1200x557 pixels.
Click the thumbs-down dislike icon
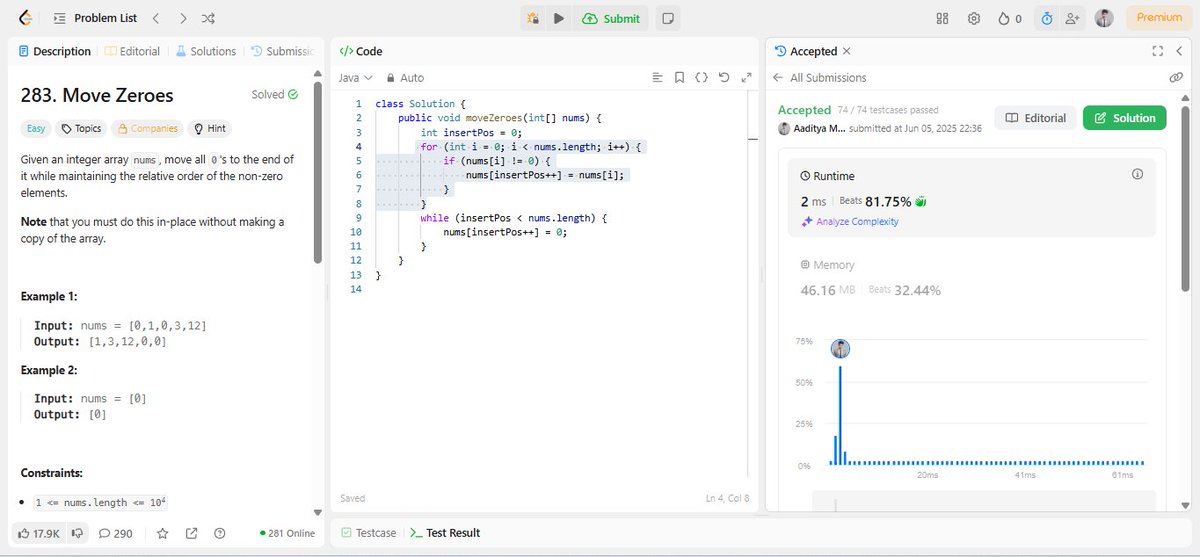coord(76,533)
